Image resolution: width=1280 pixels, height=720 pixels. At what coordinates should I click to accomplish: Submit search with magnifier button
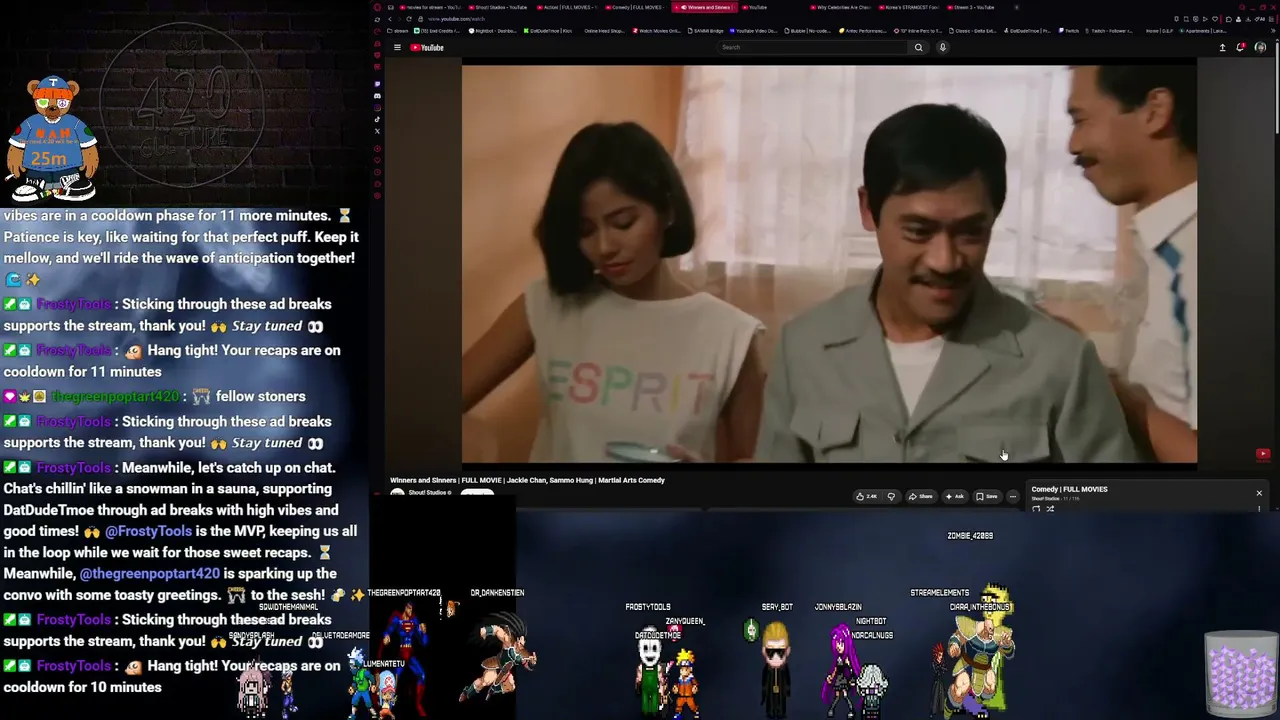(918, 47)
